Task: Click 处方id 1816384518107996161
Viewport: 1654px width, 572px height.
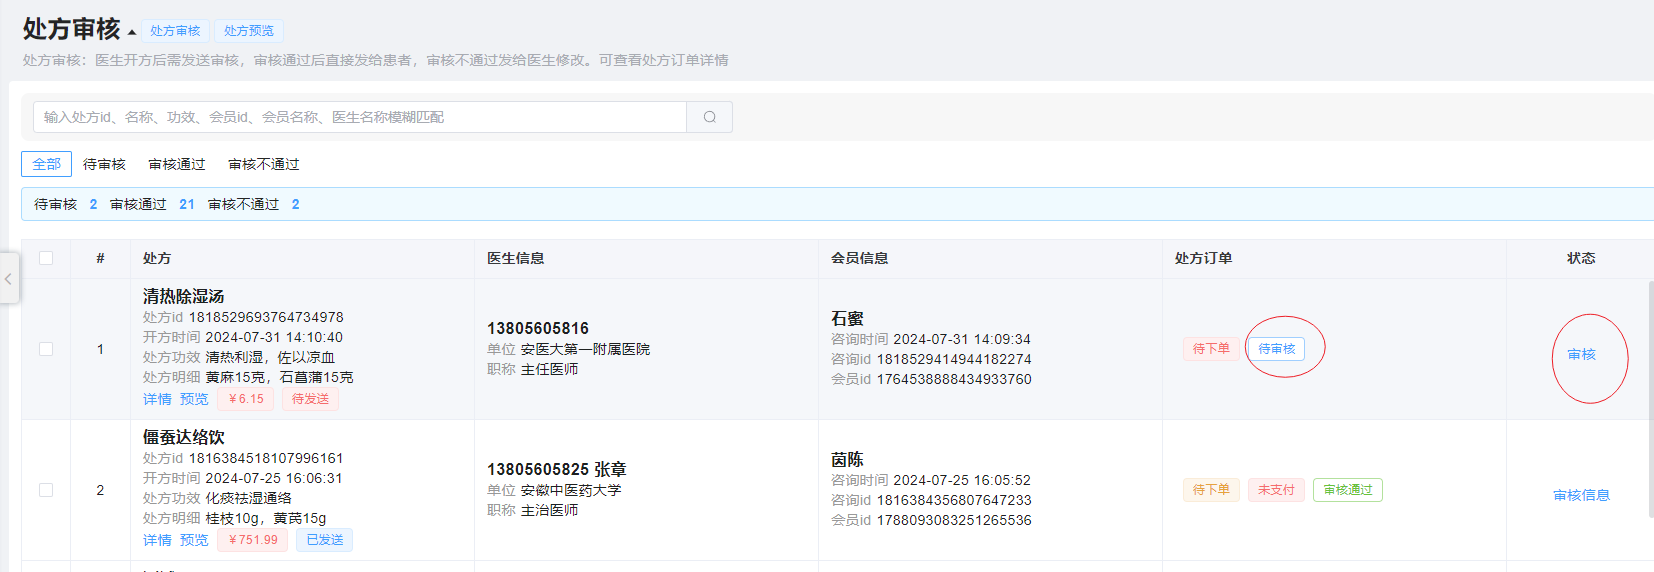Action: (x=266, y=458)
